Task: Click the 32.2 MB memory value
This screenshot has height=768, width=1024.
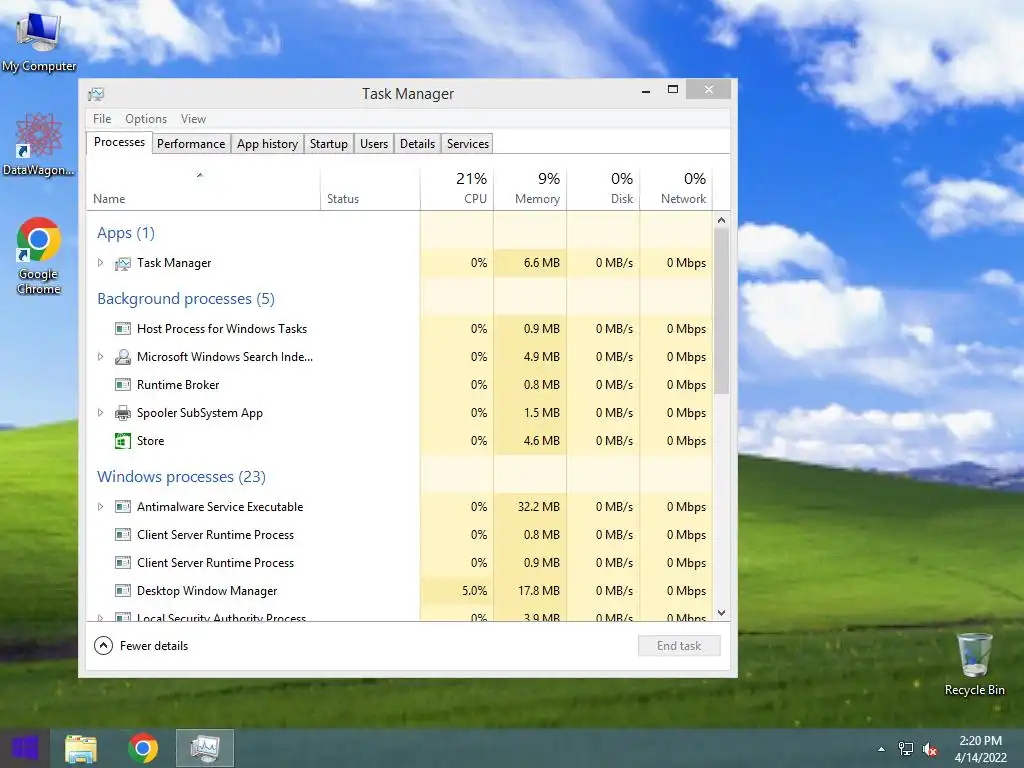Action: pos(539,506)
